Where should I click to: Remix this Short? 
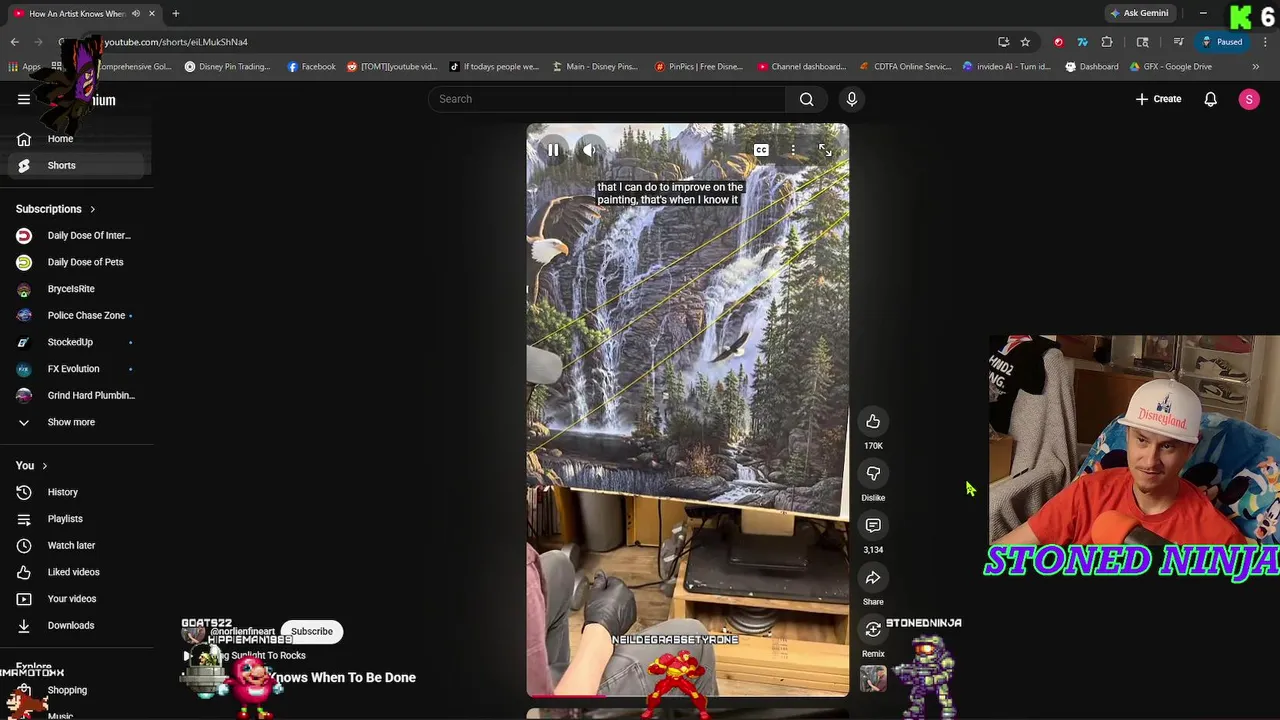pos(873,630)
